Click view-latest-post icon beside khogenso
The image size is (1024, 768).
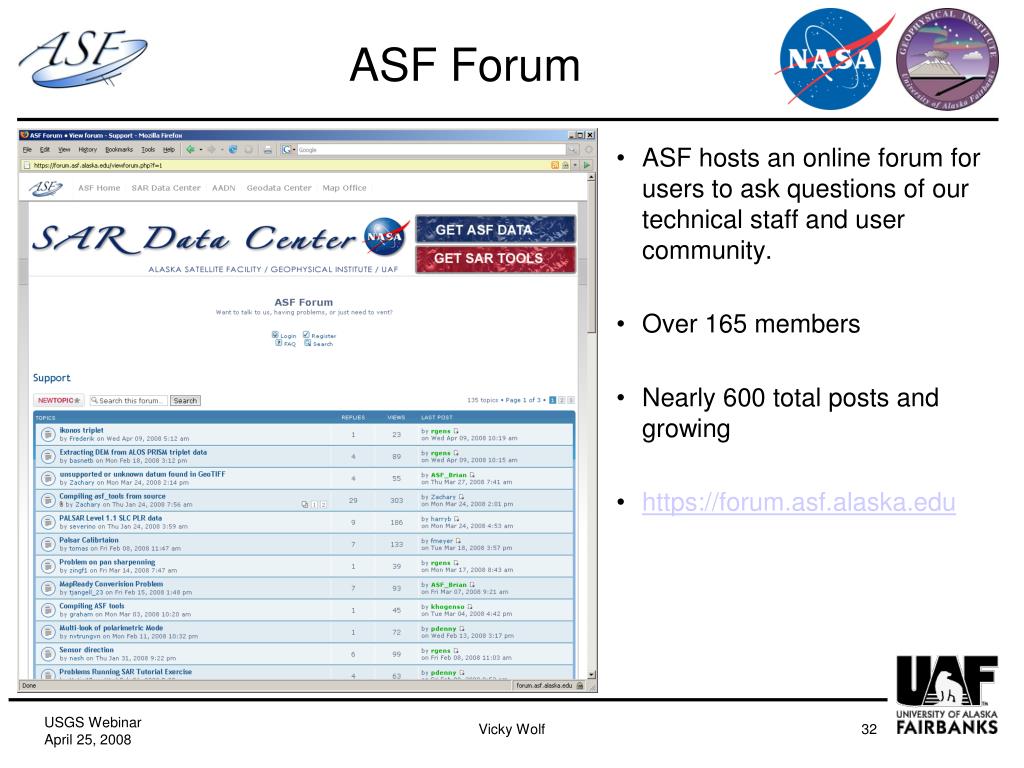470,607
